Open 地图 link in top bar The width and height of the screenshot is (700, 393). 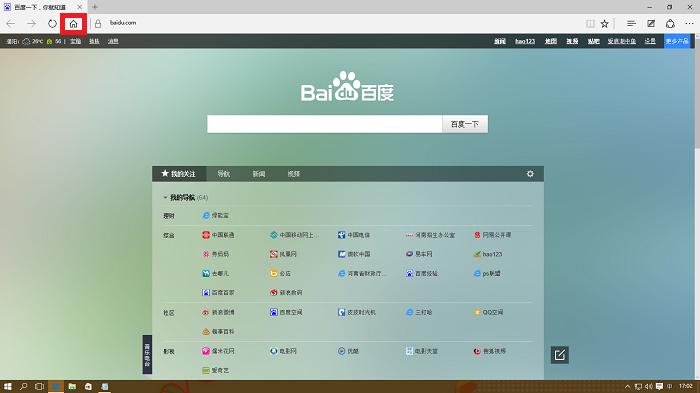click(x=551, y=41)
